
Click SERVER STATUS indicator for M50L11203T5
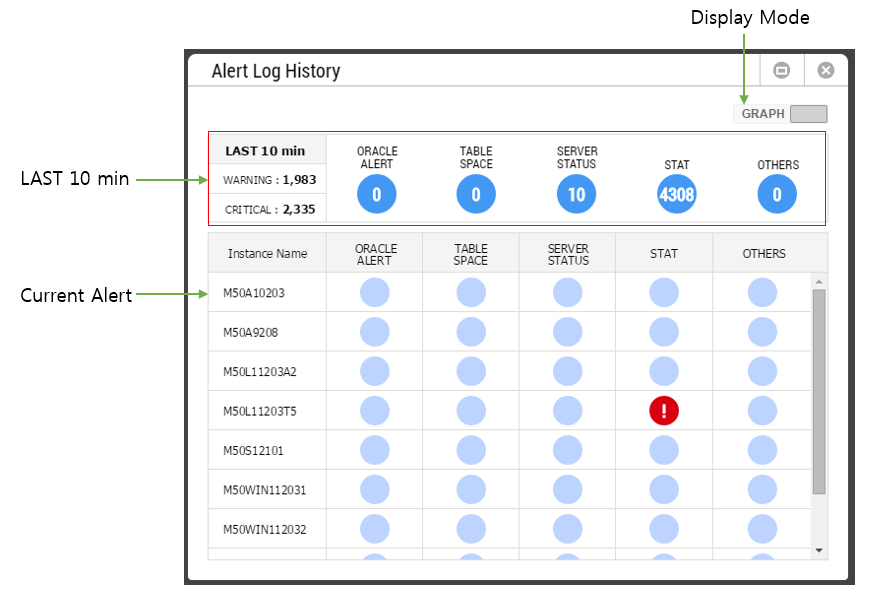568,411
